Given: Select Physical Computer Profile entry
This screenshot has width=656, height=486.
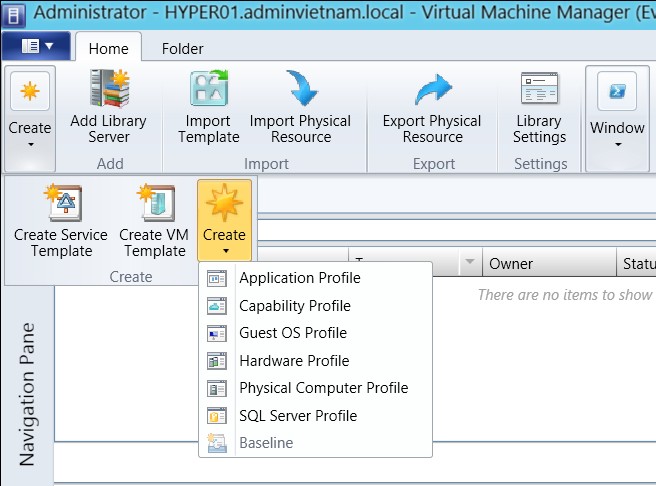Looking at the screenshot, I should [315, 388].
